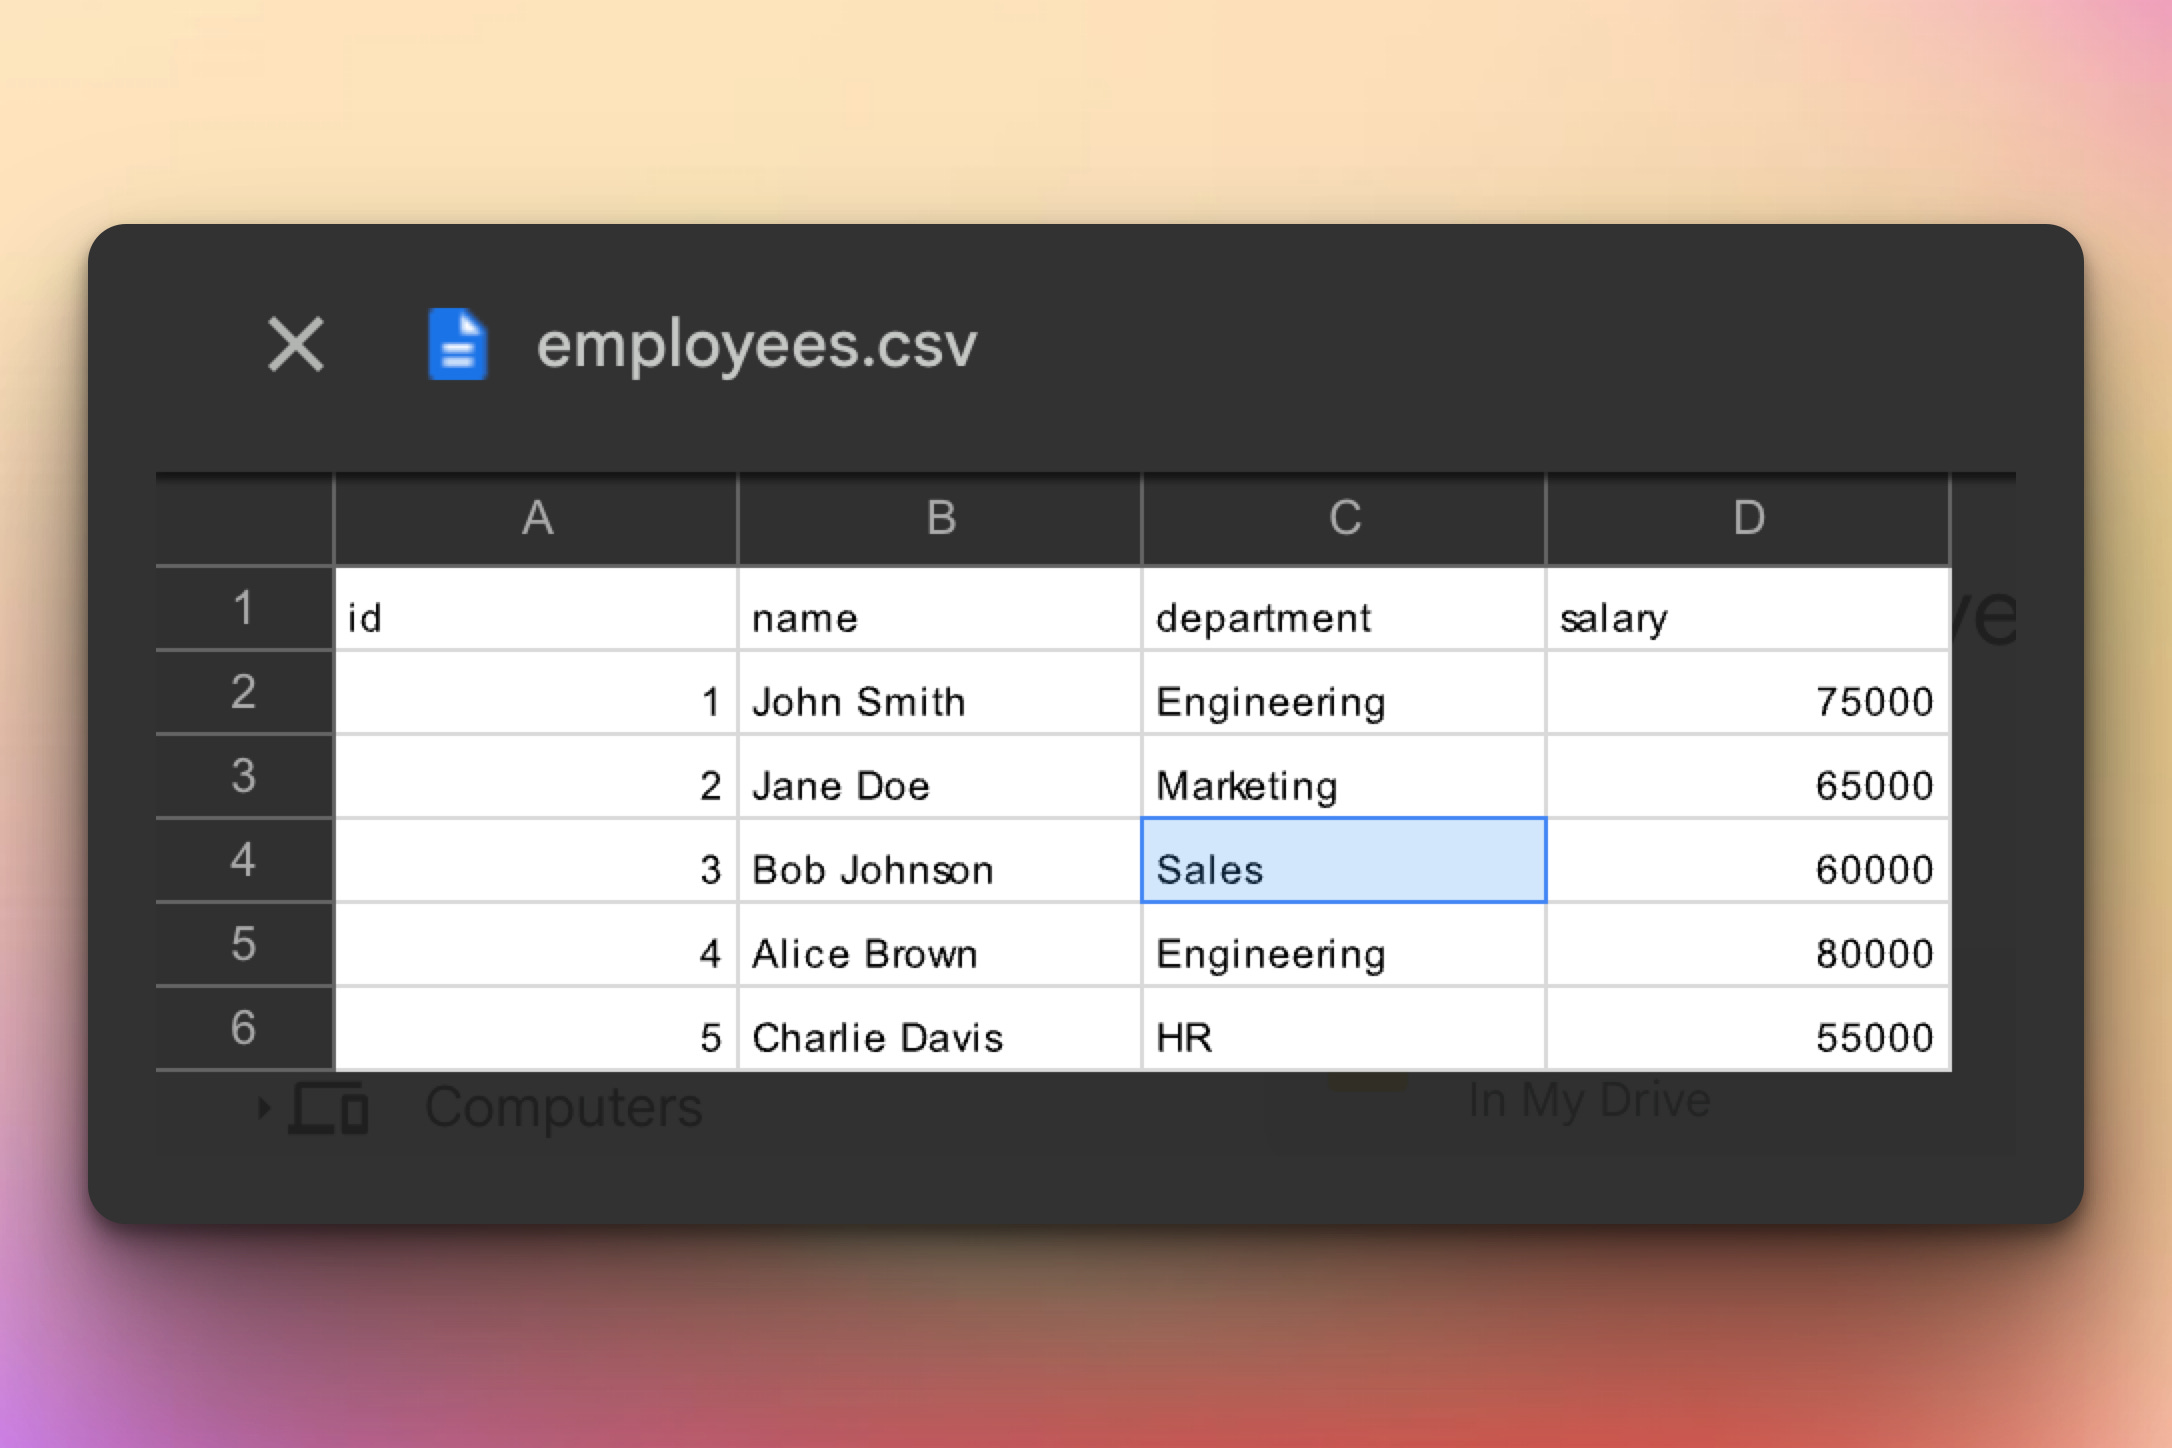This screenshot has height=1448, width=2172.
Task: Select column C header
Action: (x=1344, y=518)
